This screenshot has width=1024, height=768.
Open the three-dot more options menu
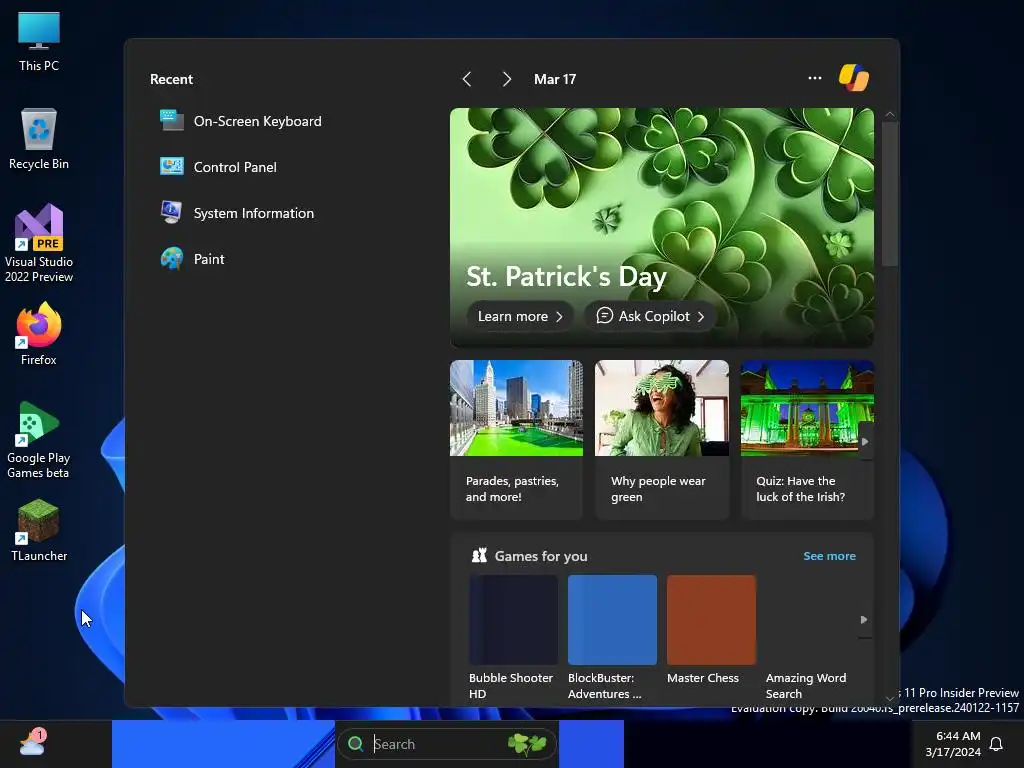coord(814,78)
